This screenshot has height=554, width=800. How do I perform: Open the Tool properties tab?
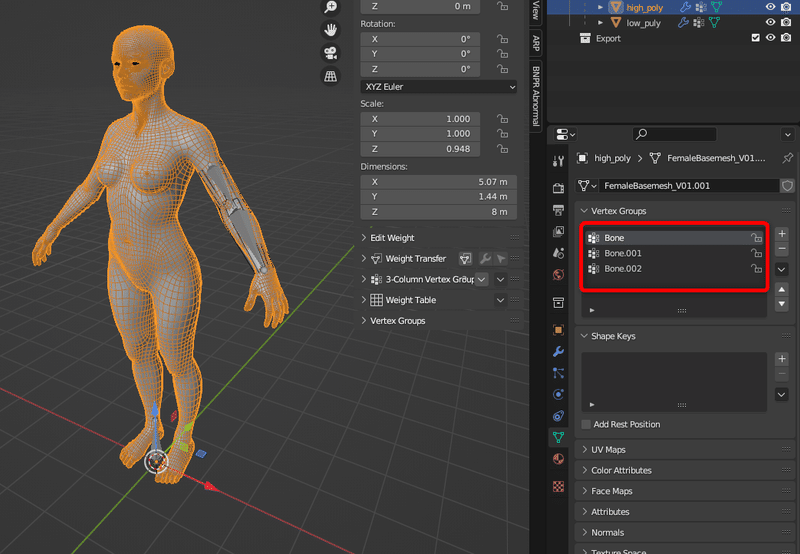pyautogui.click(x=558, y=162)
